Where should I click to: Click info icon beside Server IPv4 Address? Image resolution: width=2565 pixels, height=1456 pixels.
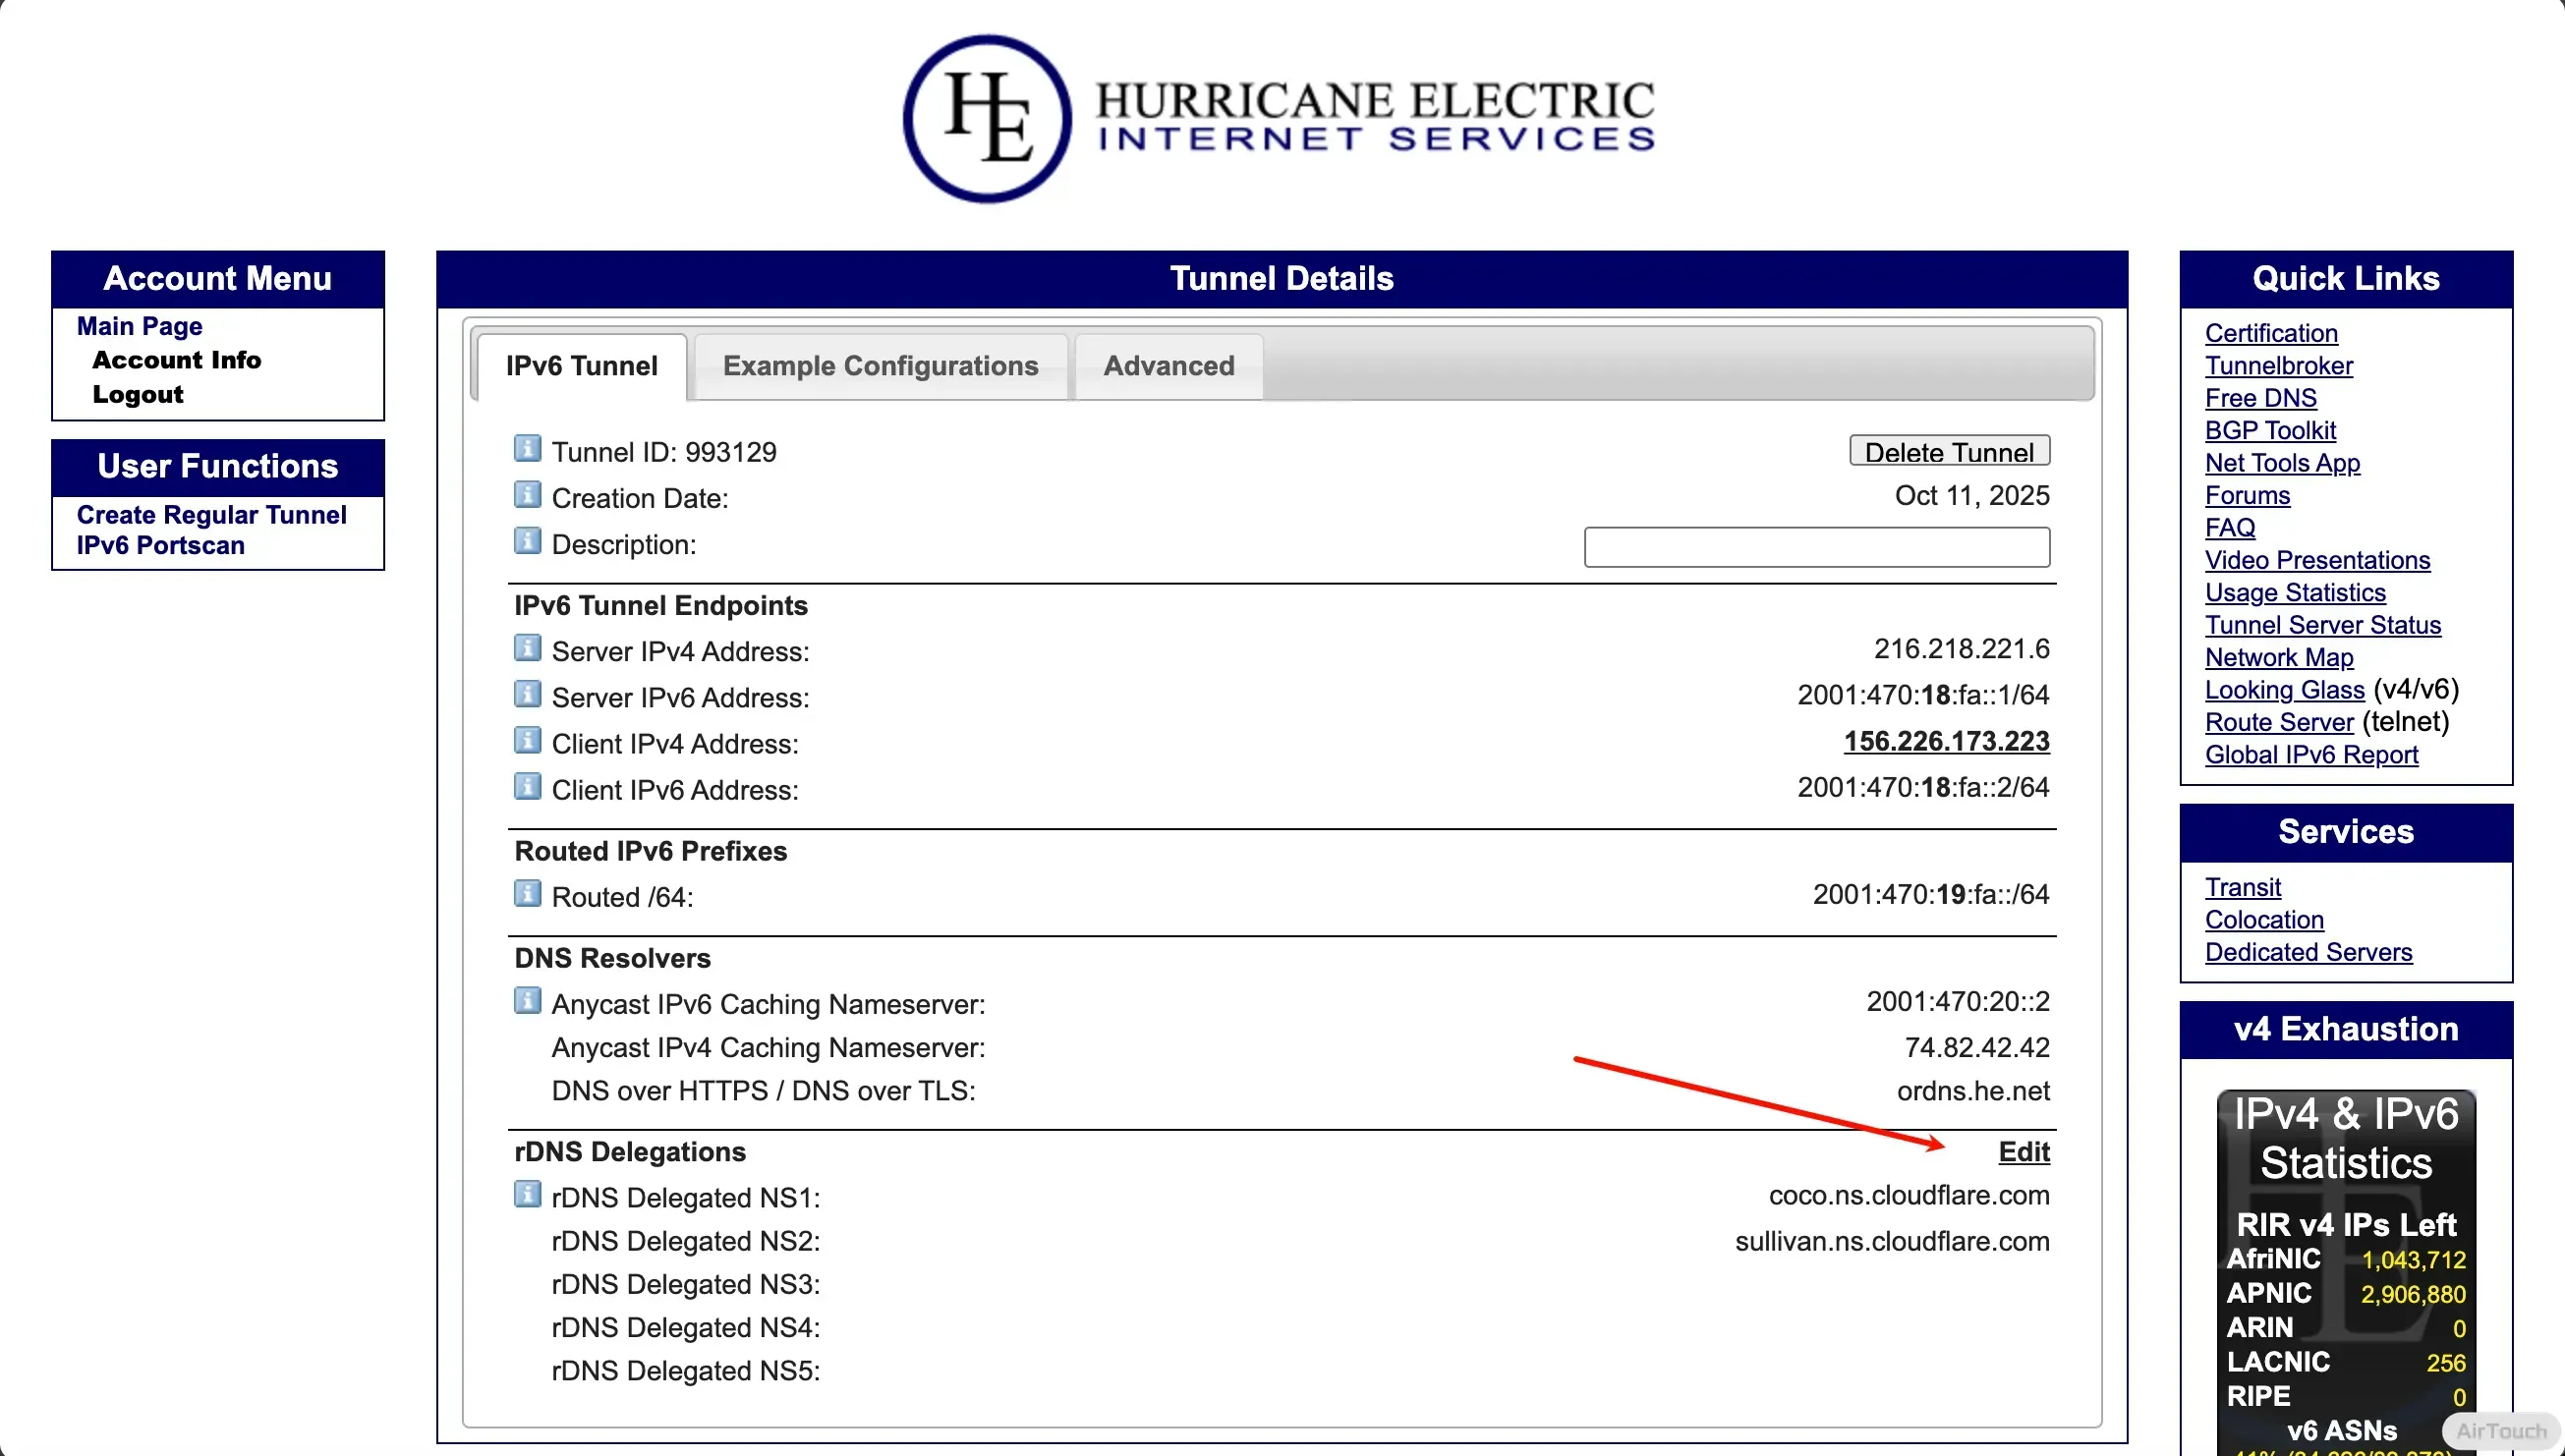[x=527, y=648]
